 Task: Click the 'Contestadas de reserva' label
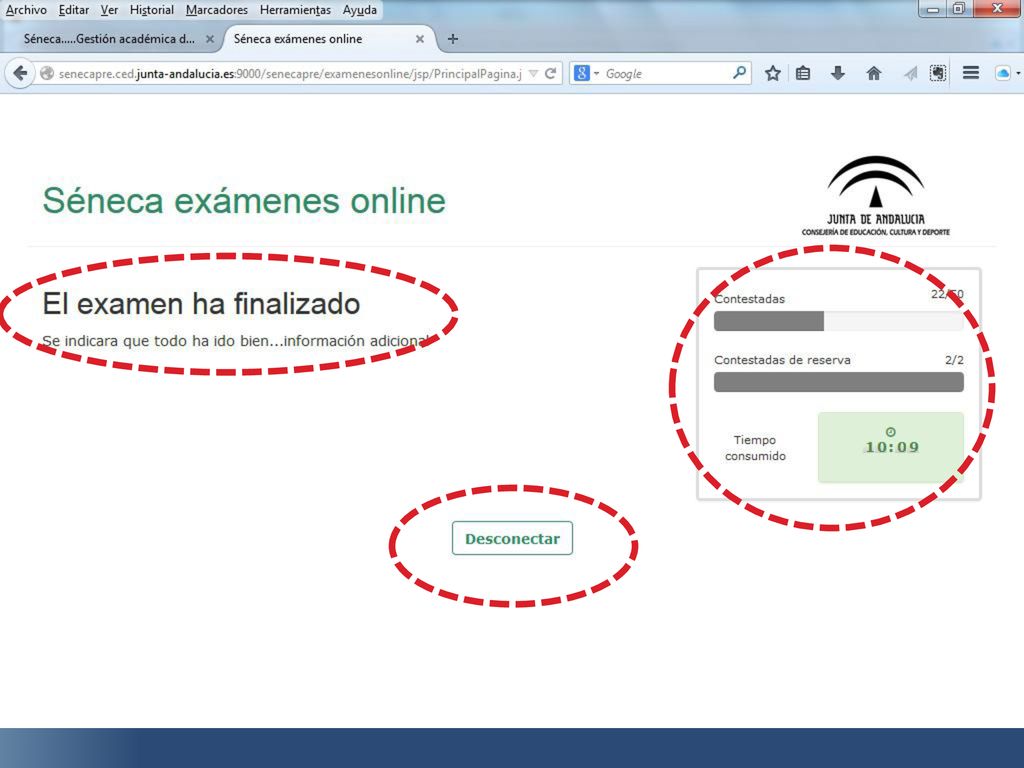click(x=782, y=360)
